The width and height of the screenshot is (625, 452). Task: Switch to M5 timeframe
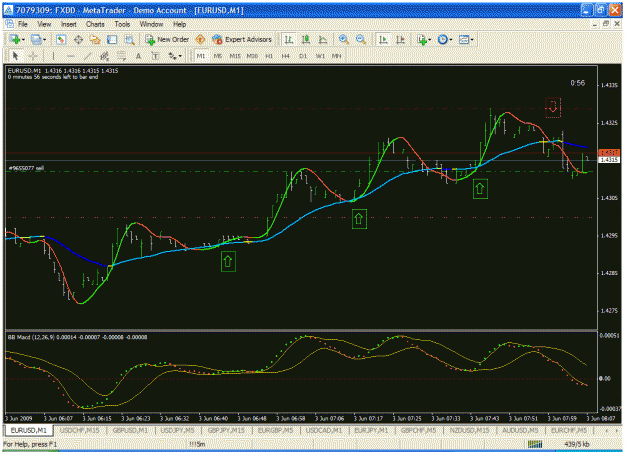(218, 56)
